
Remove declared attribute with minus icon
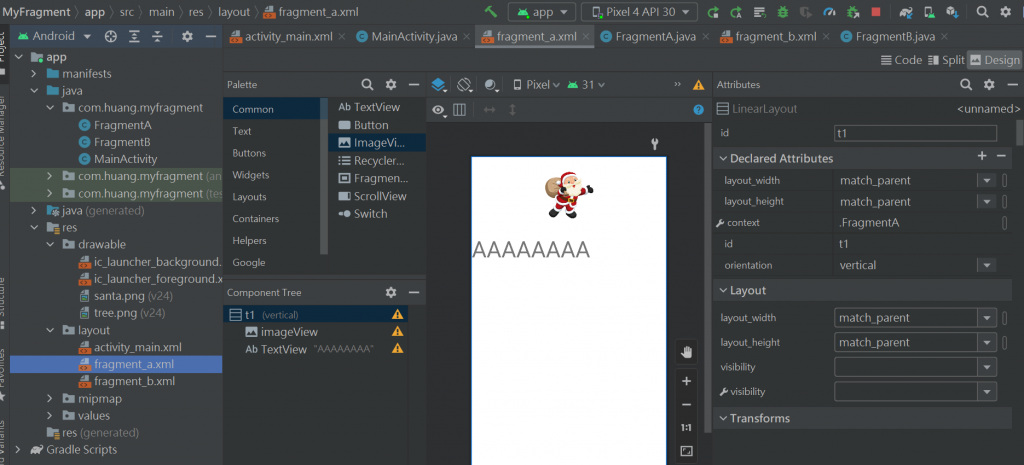pyautogui.click(x=1001, y=156)
